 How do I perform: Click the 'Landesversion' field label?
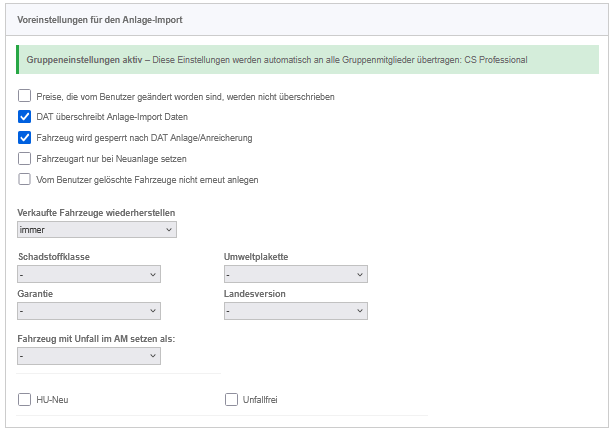[x=255, y=295]
